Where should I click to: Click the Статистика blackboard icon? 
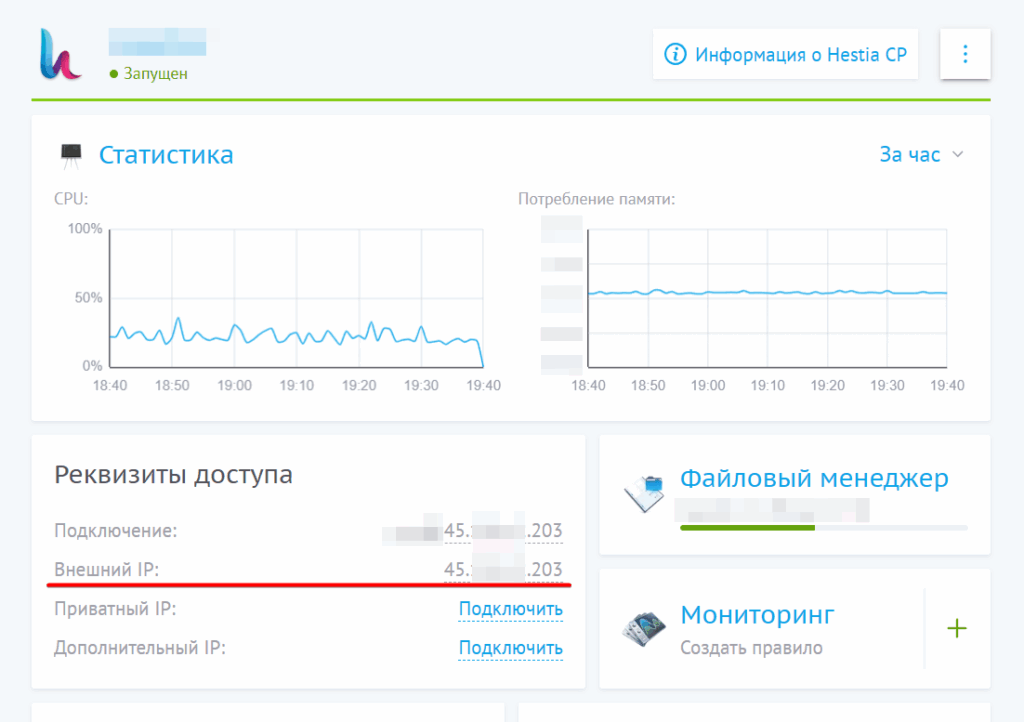[x=71, y=155]
